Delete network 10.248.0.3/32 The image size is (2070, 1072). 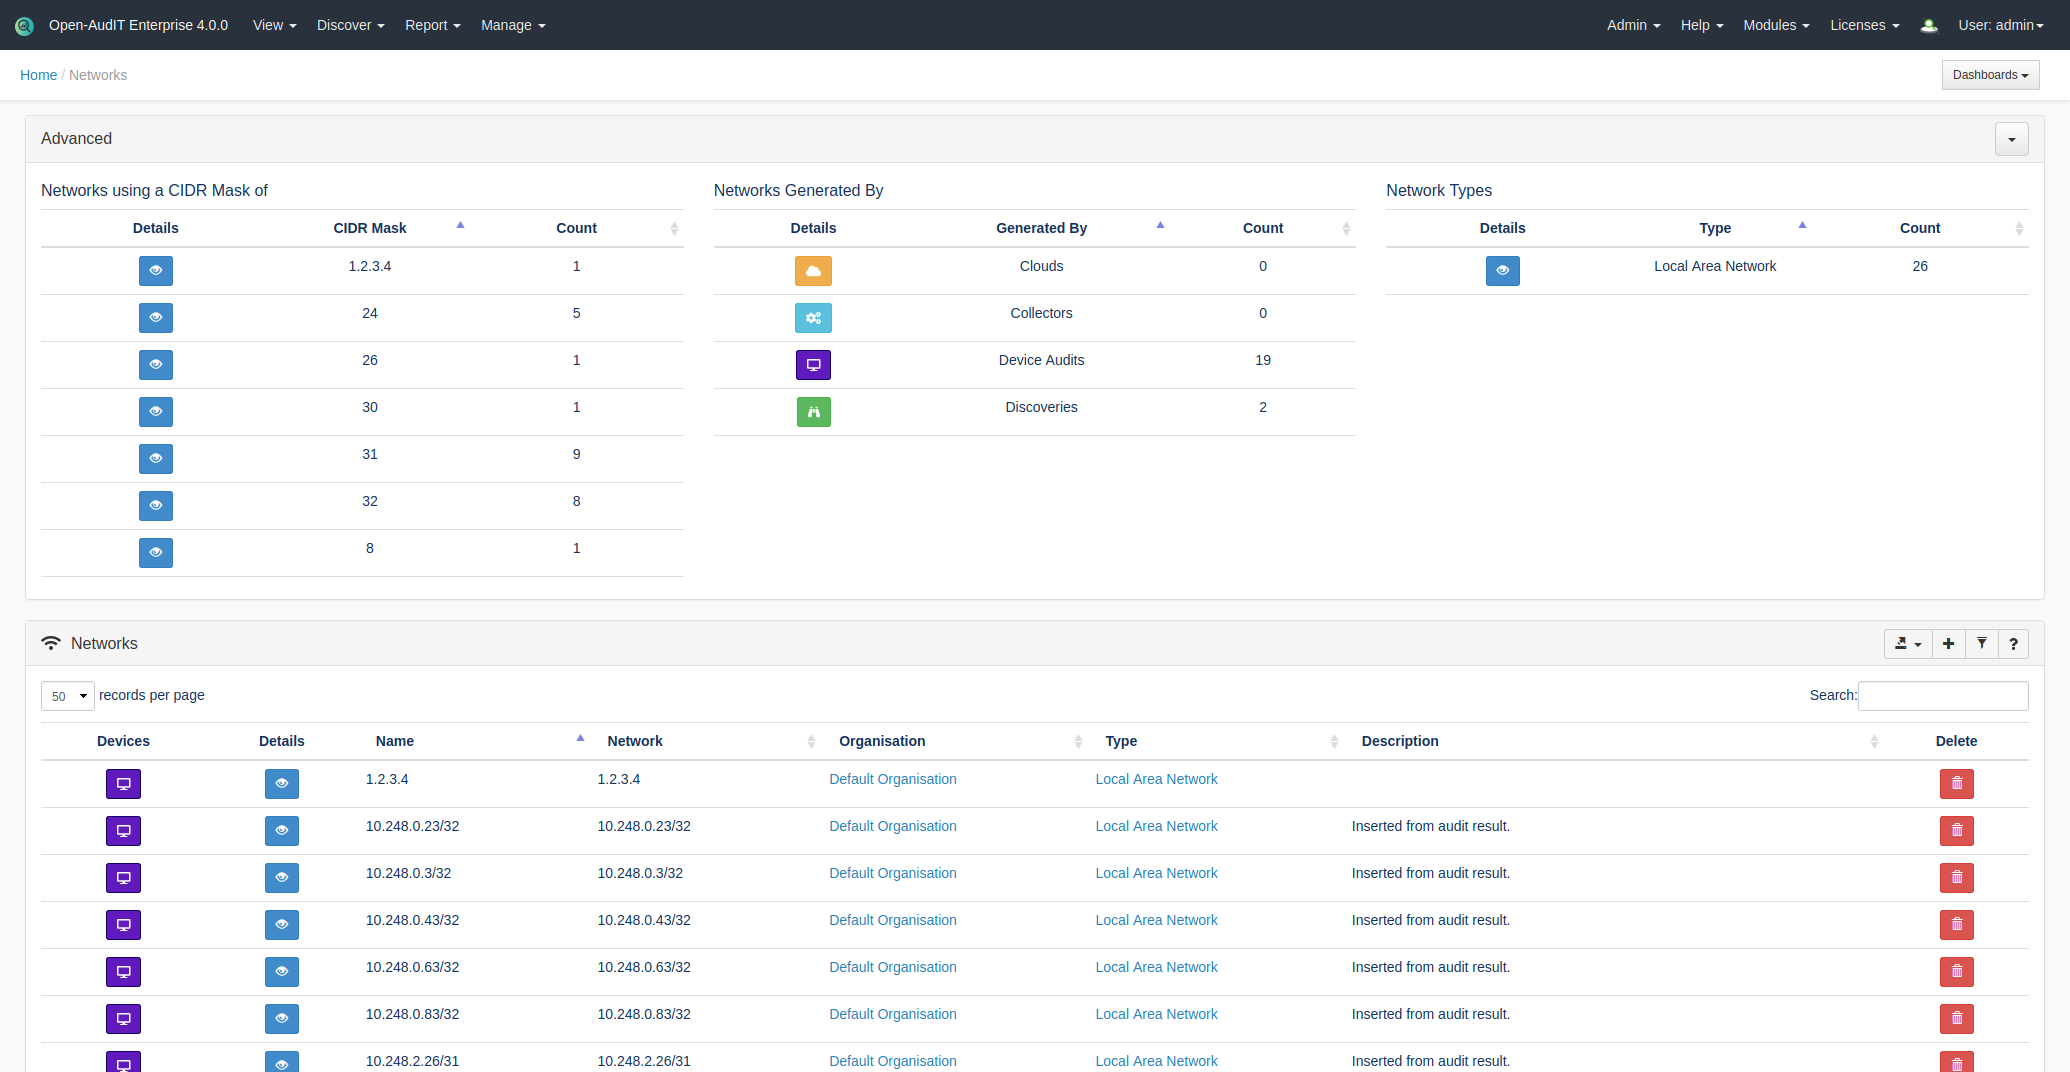1956,878
